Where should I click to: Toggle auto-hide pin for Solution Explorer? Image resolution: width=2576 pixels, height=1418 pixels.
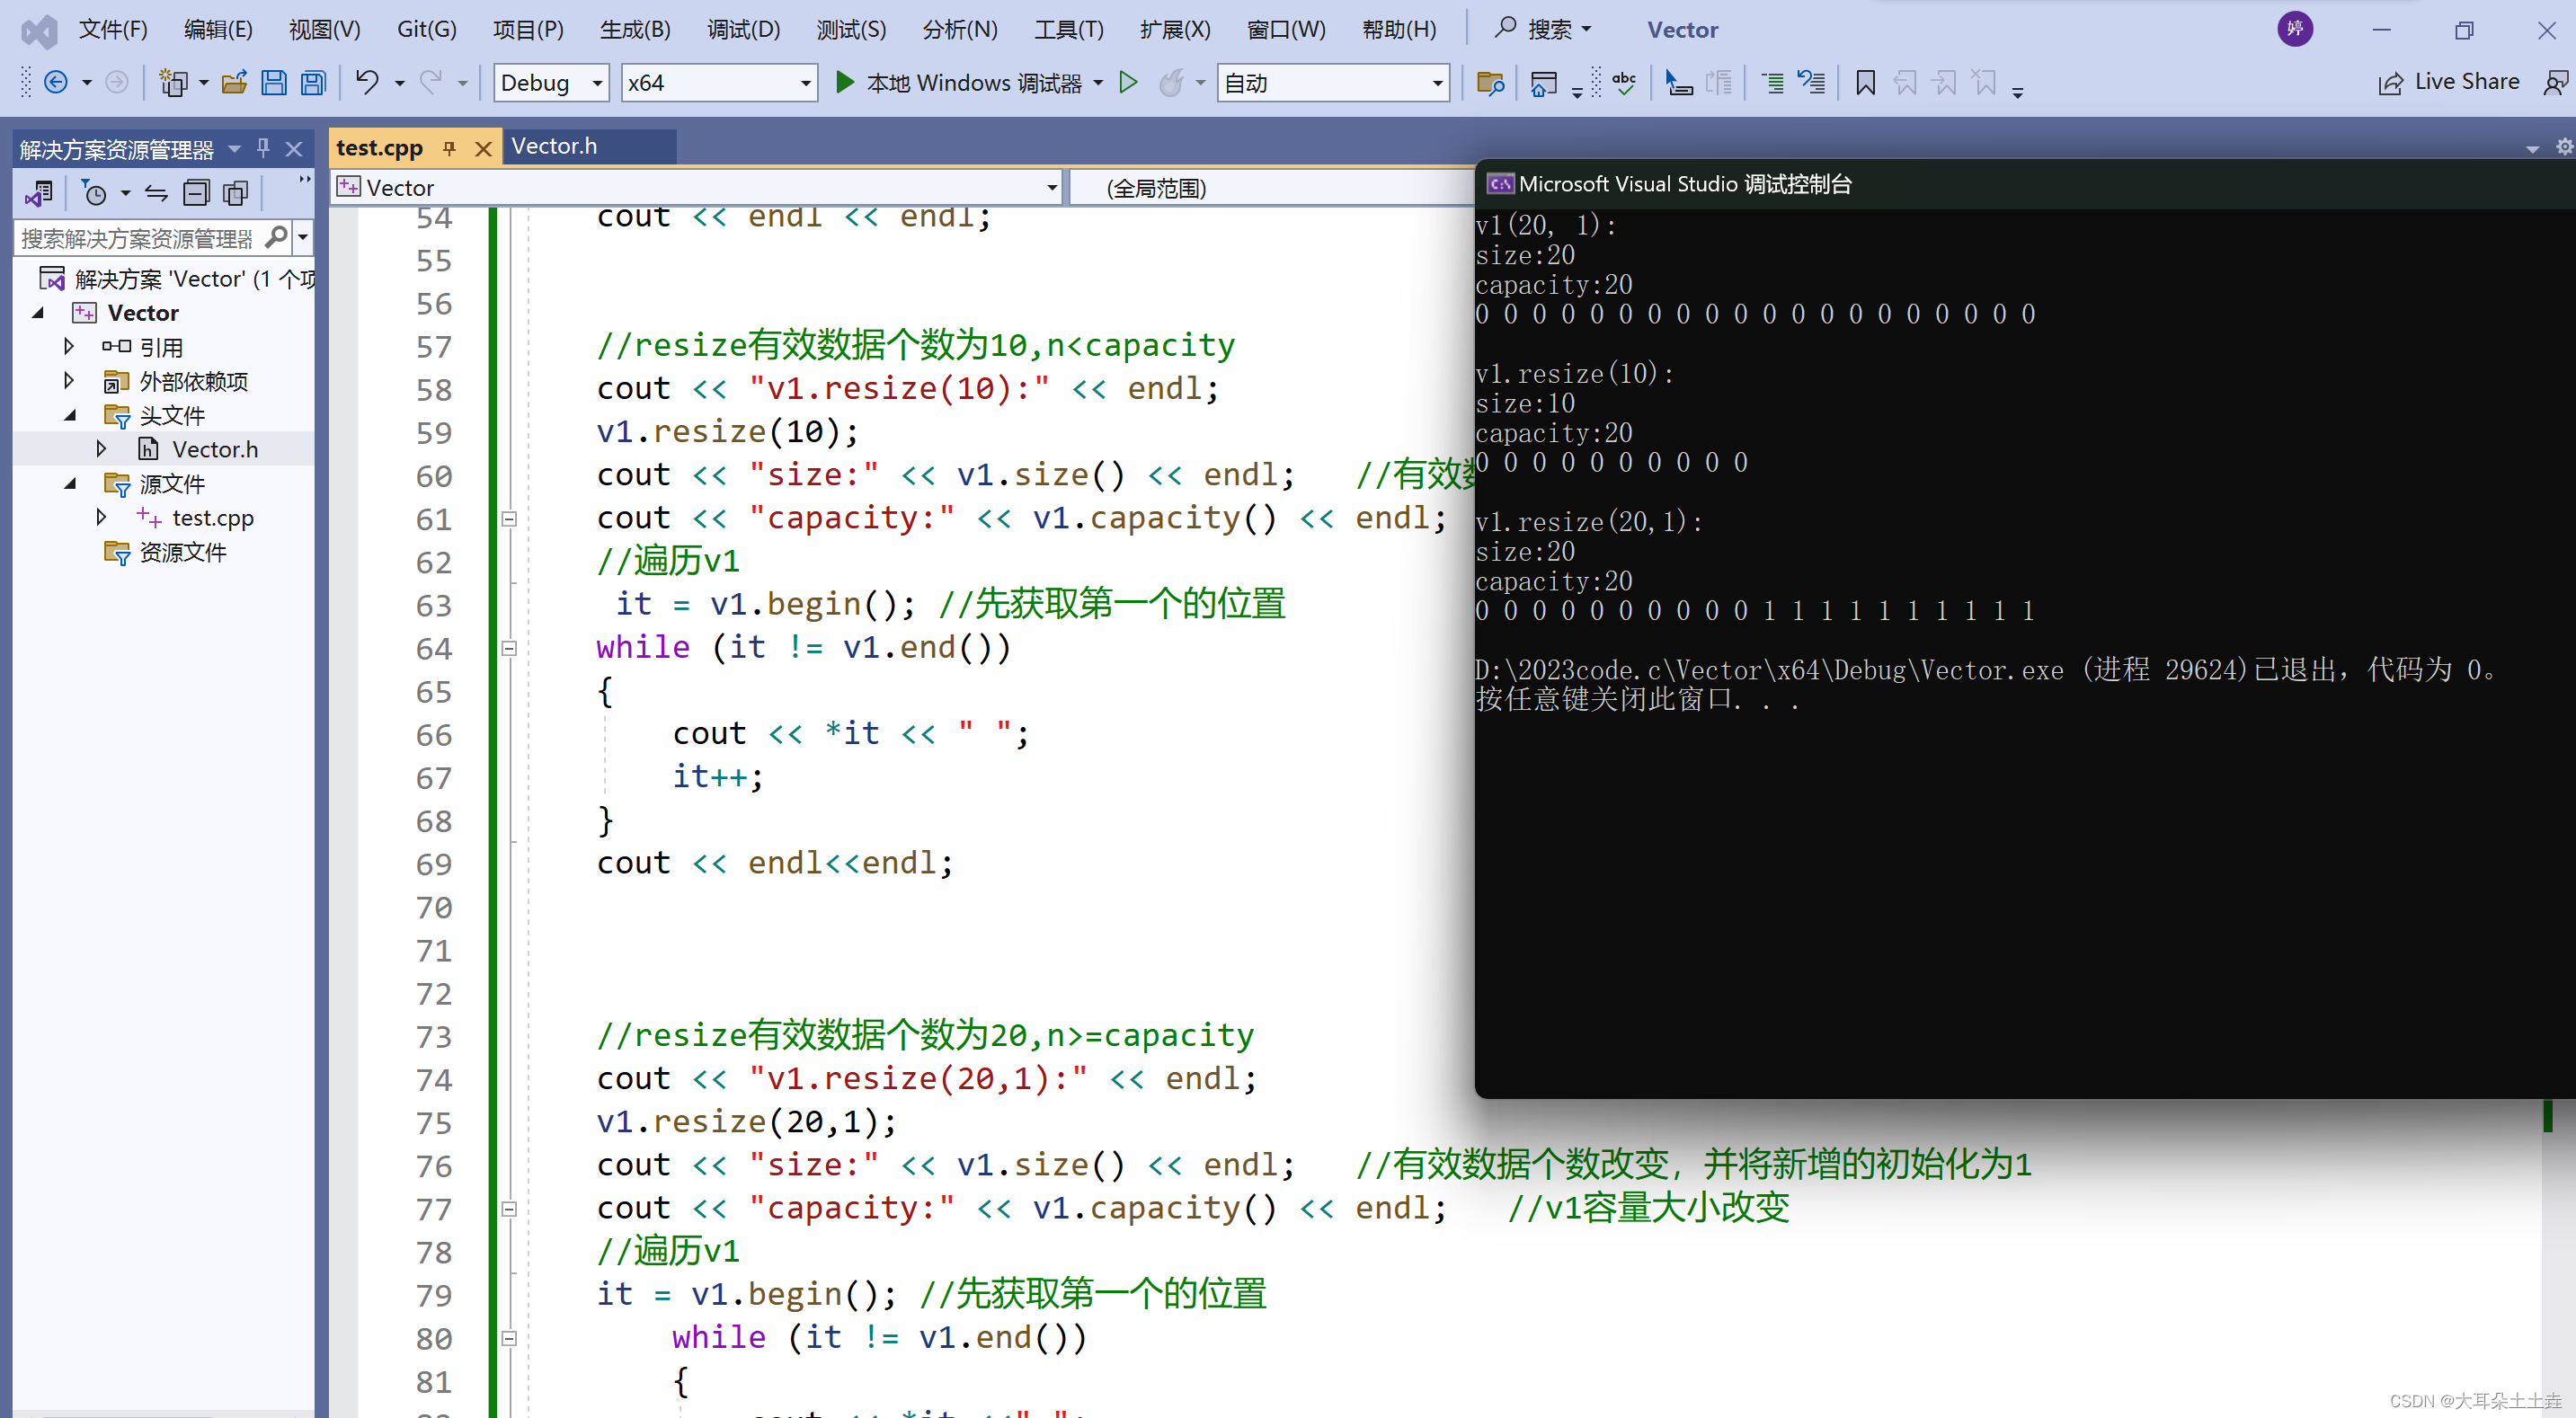click(263, 149)
